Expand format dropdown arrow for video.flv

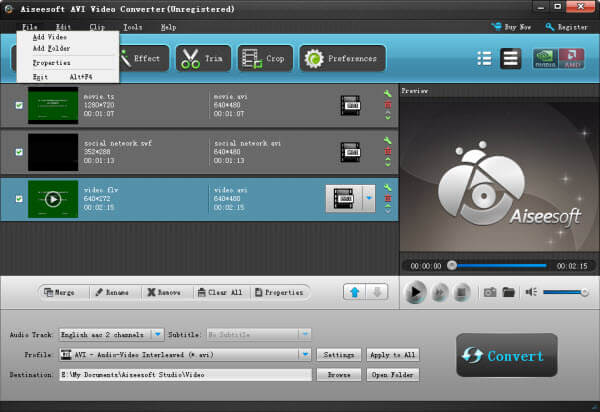tap(369, 199)
